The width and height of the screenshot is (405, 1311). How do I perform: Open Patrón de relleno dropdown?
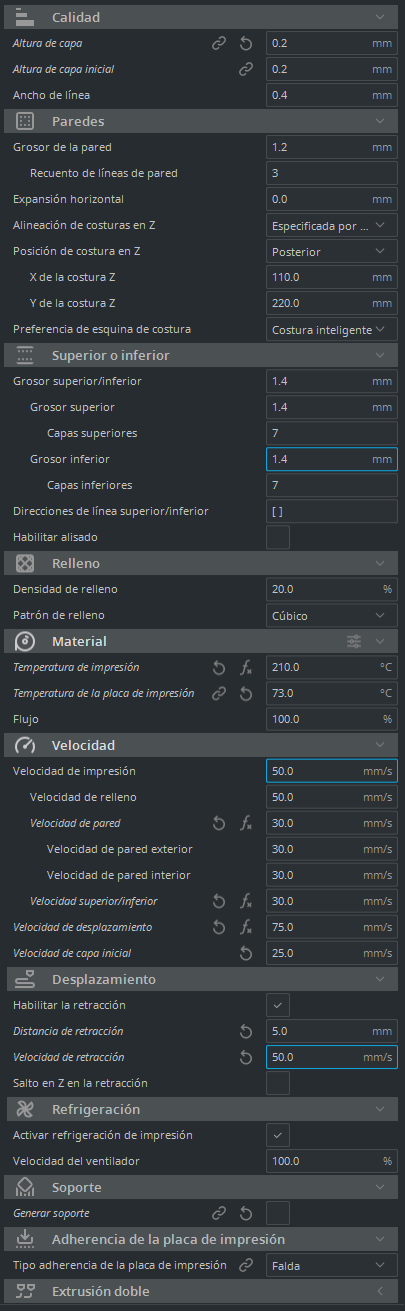pyautogui.click(x=332, y=615)
